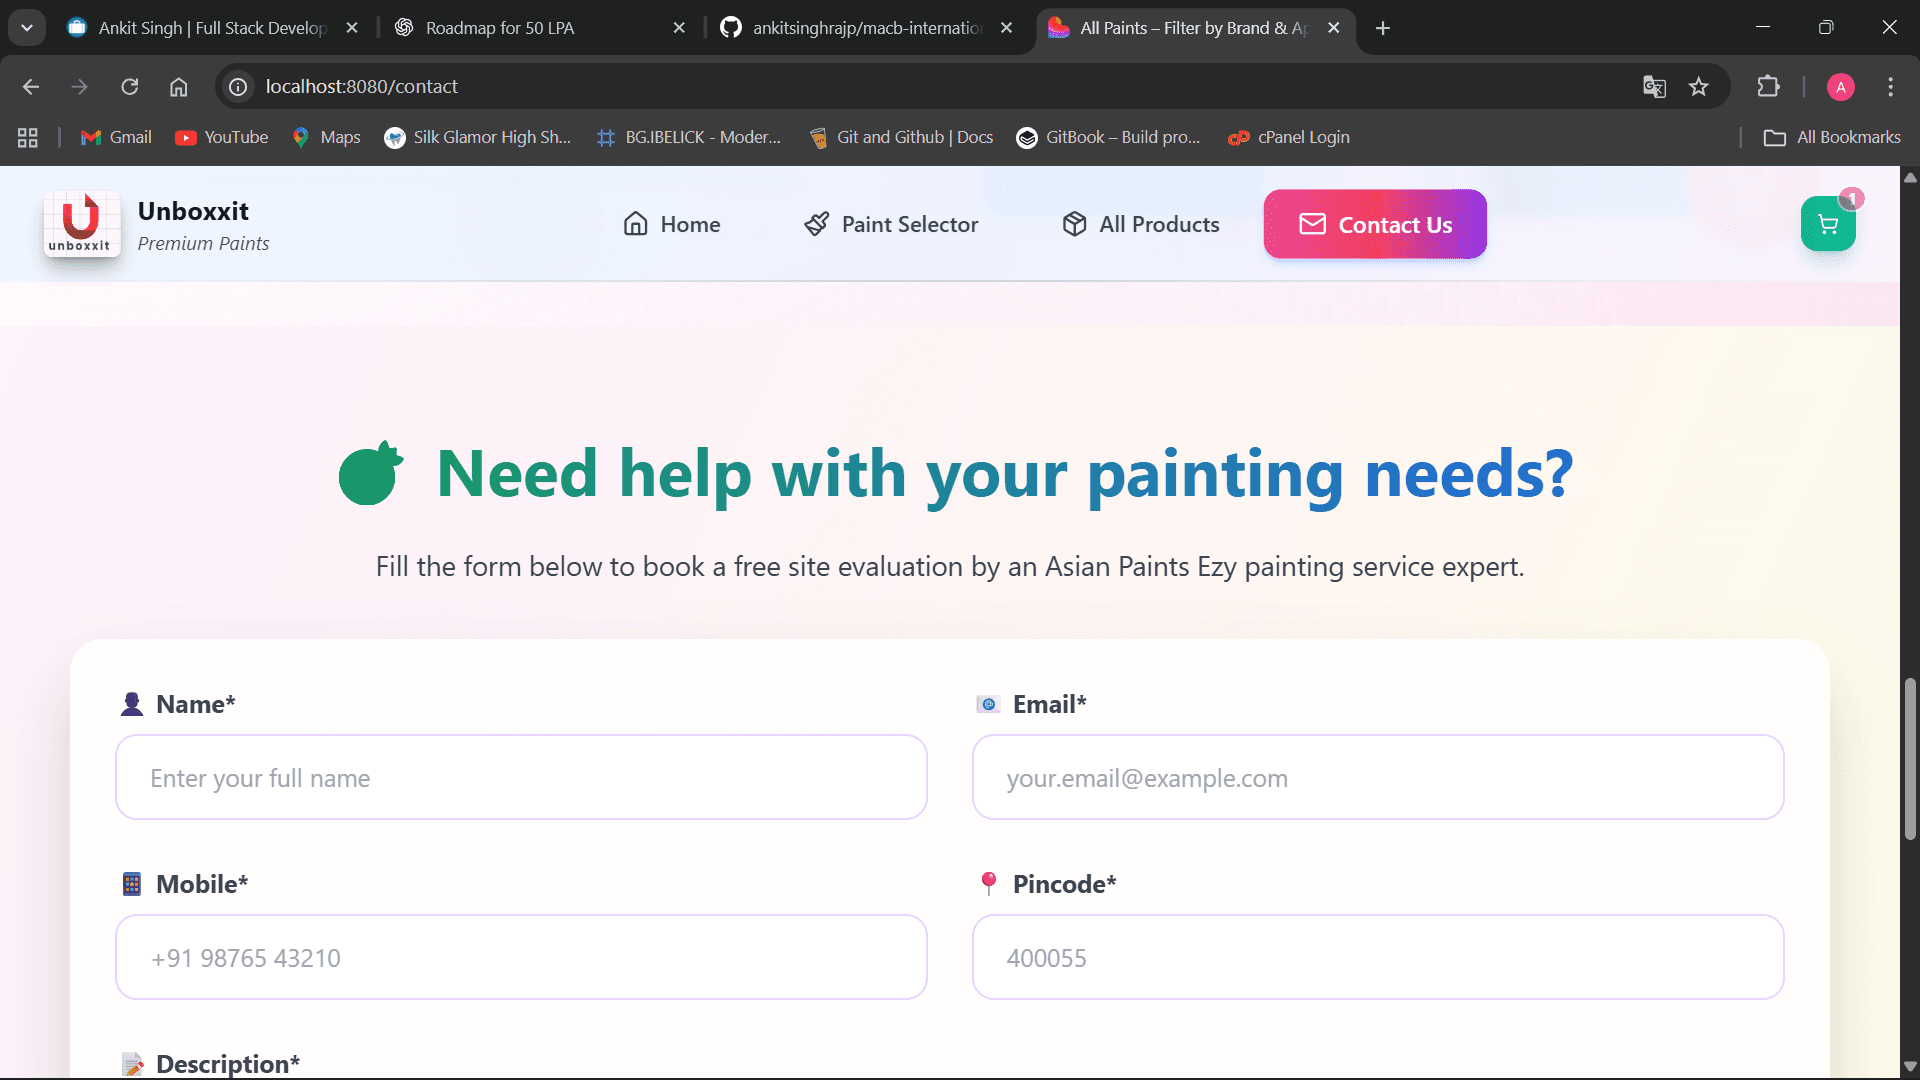1920x1080 pixels.
Task: Open All Products navigation link
Action: click(1141, 224)
